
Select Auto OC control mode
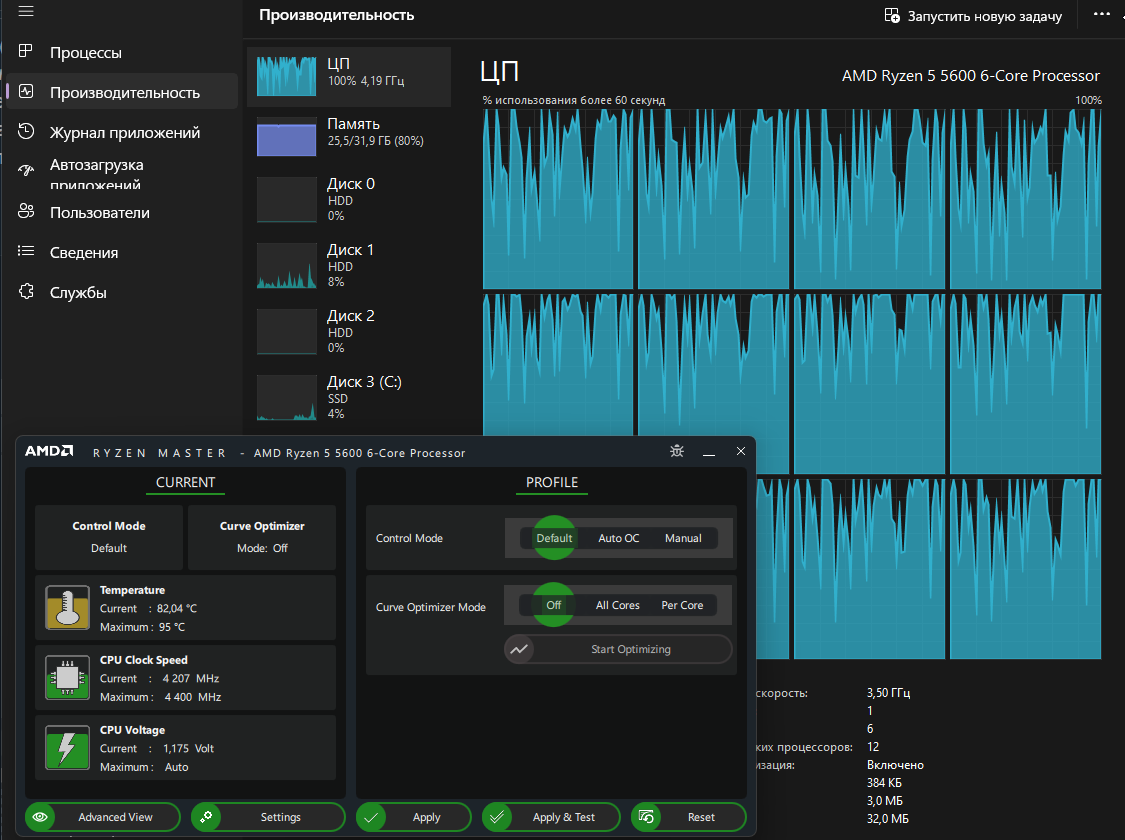(x=618, y=538)
